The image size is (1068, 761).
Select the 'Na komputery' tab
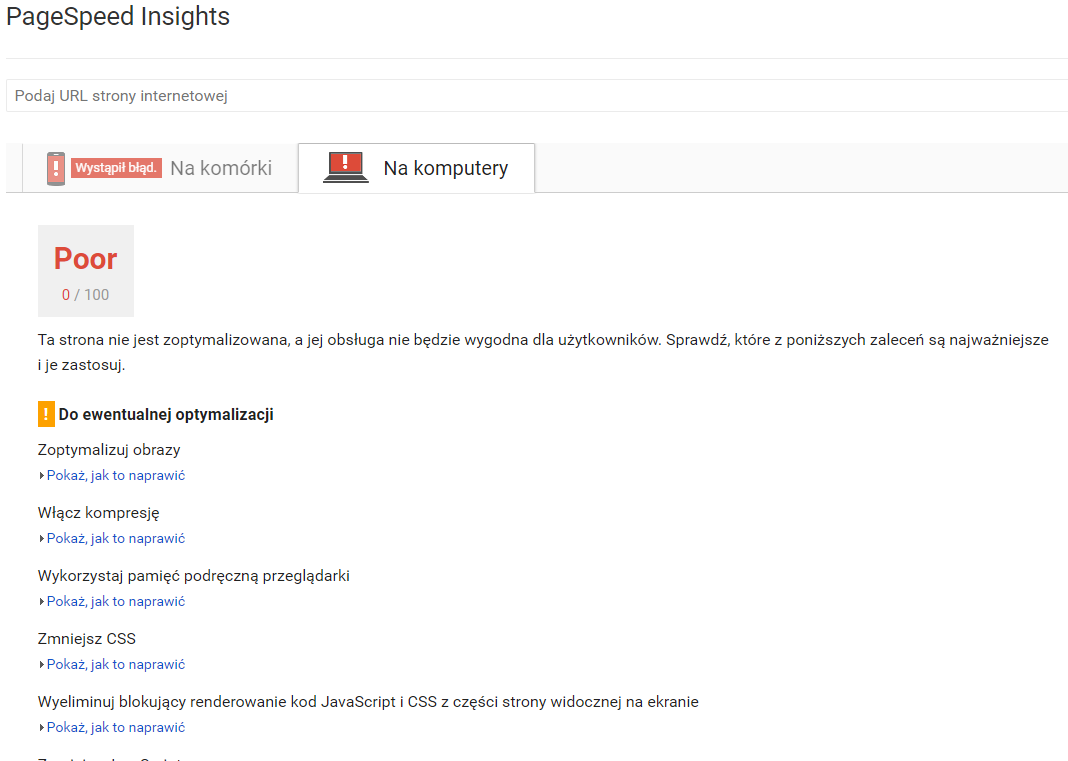coord(445,168)
